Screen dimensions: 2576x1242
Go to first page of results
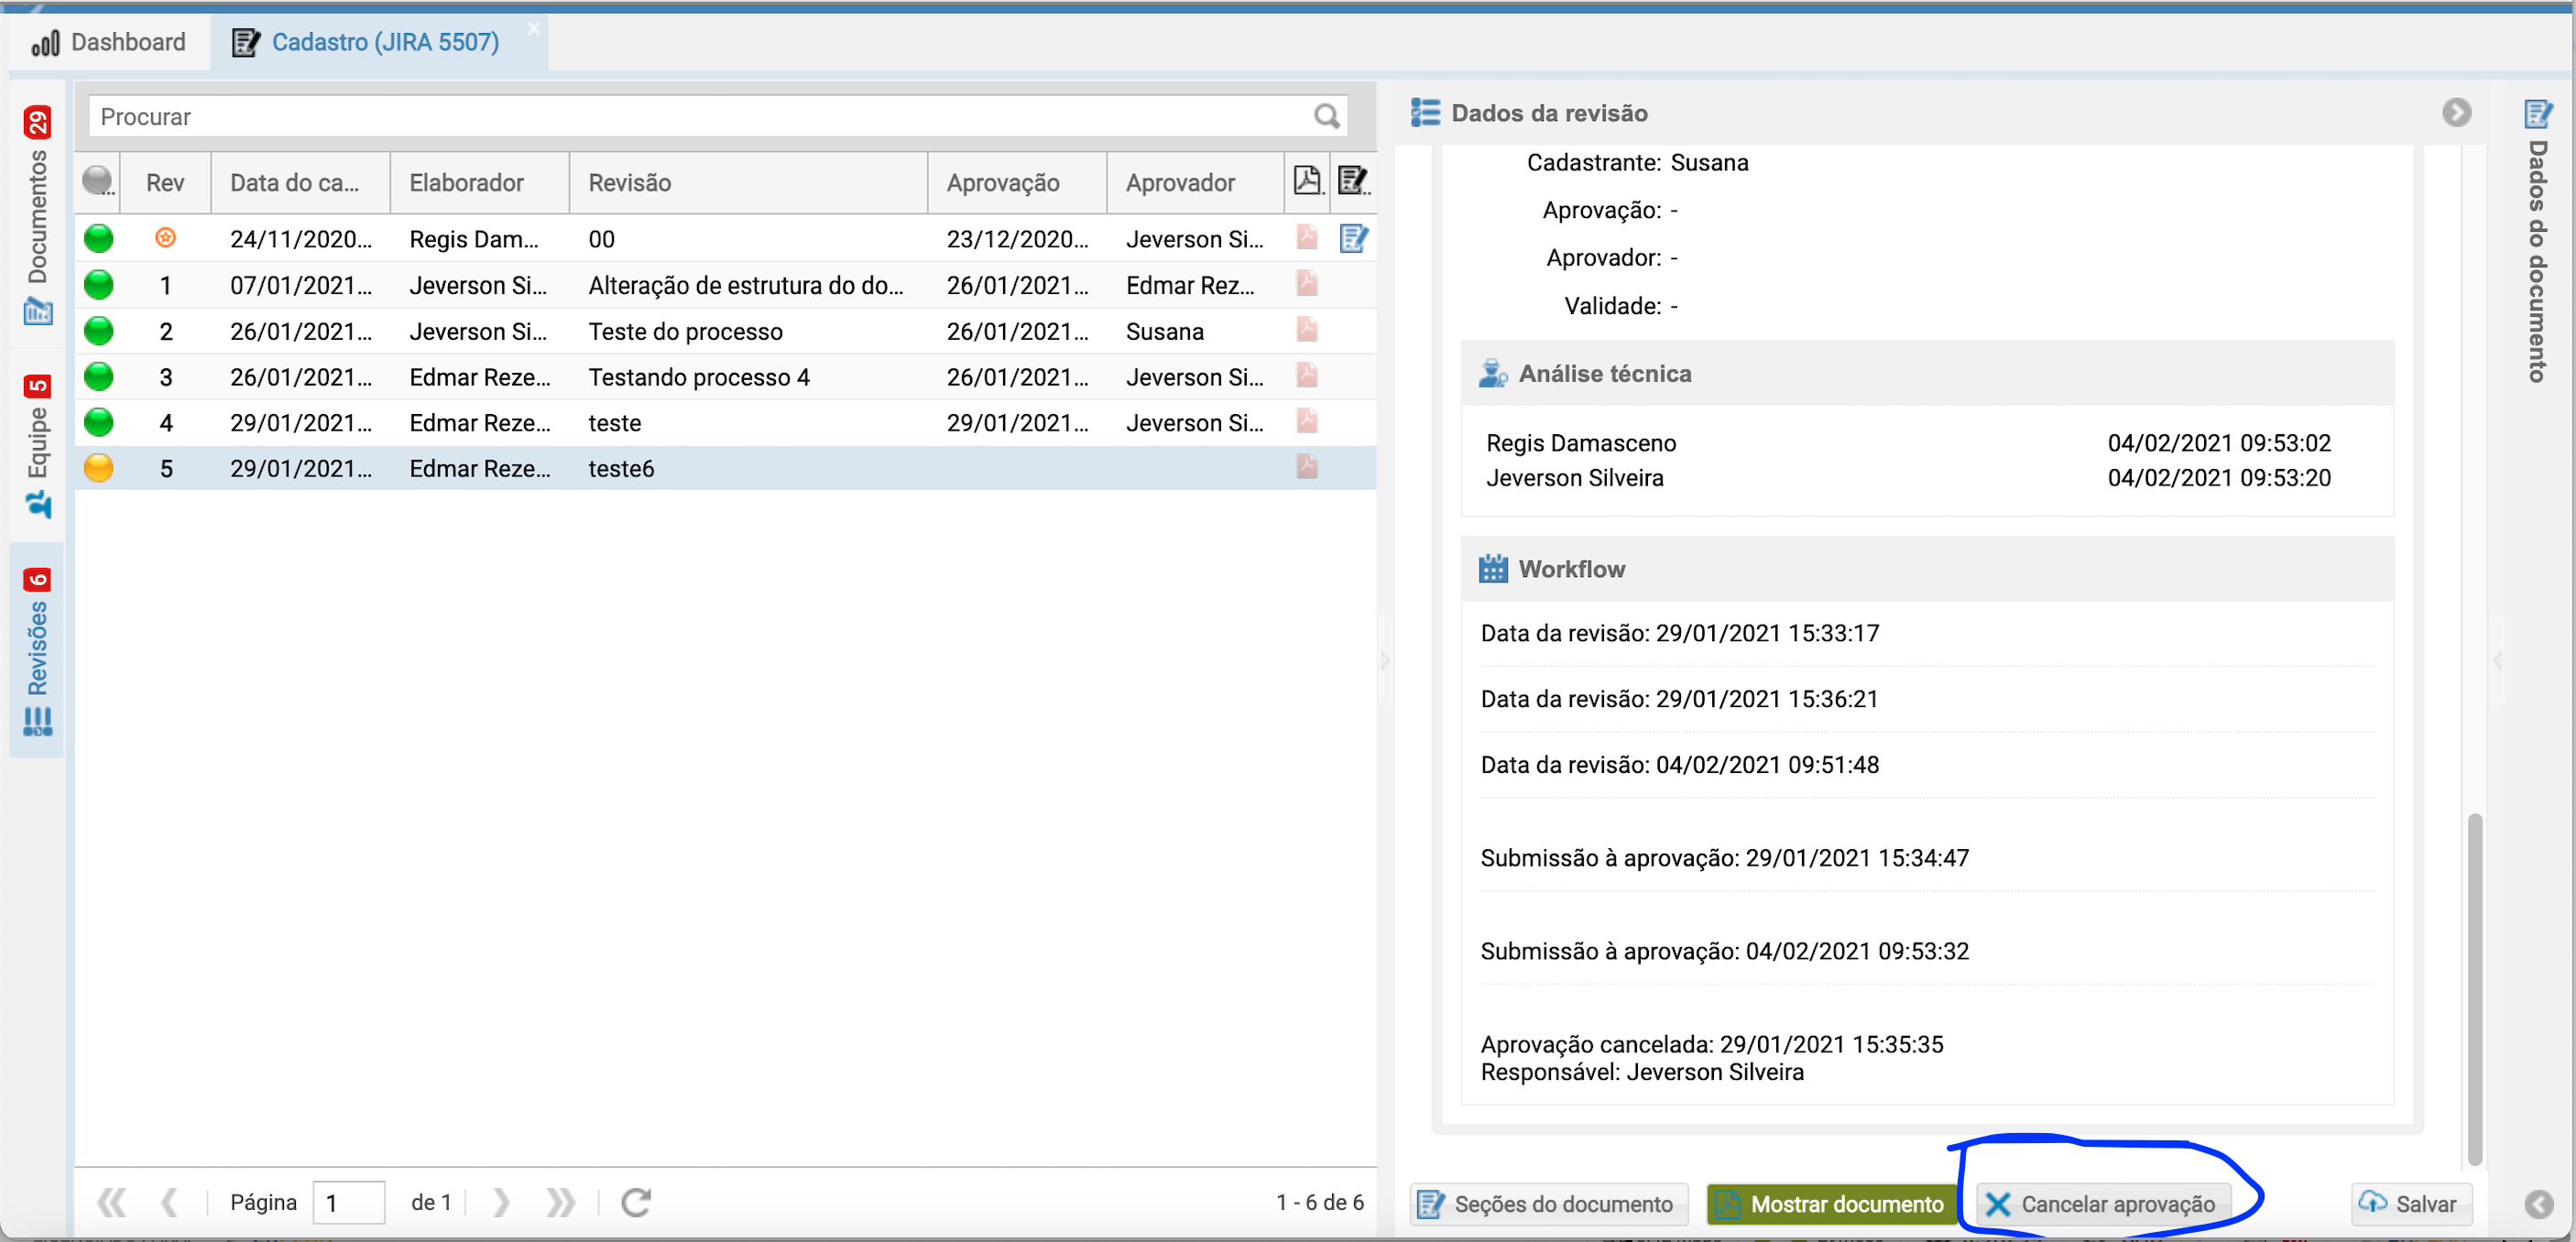coord(111,1202)
